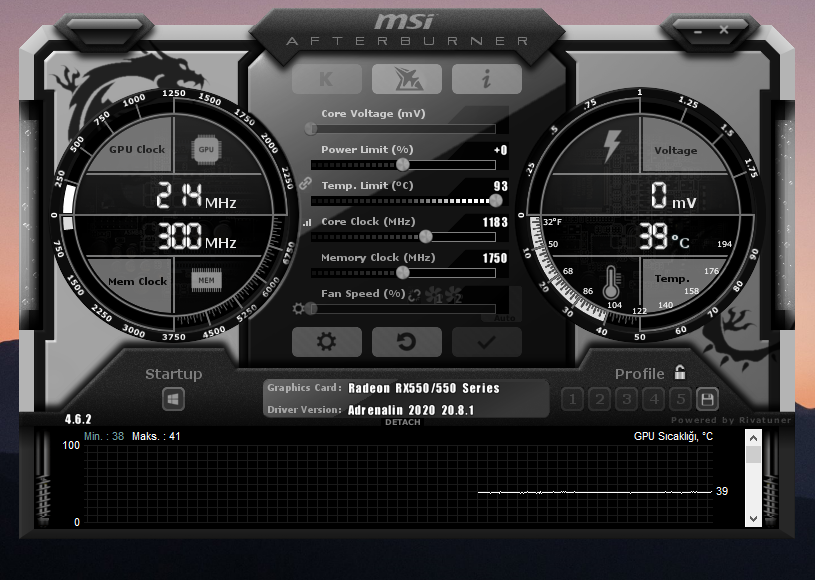Click the Temp. Limit value 93
This screenshot has height=580, width=815.
click(501, 186)
